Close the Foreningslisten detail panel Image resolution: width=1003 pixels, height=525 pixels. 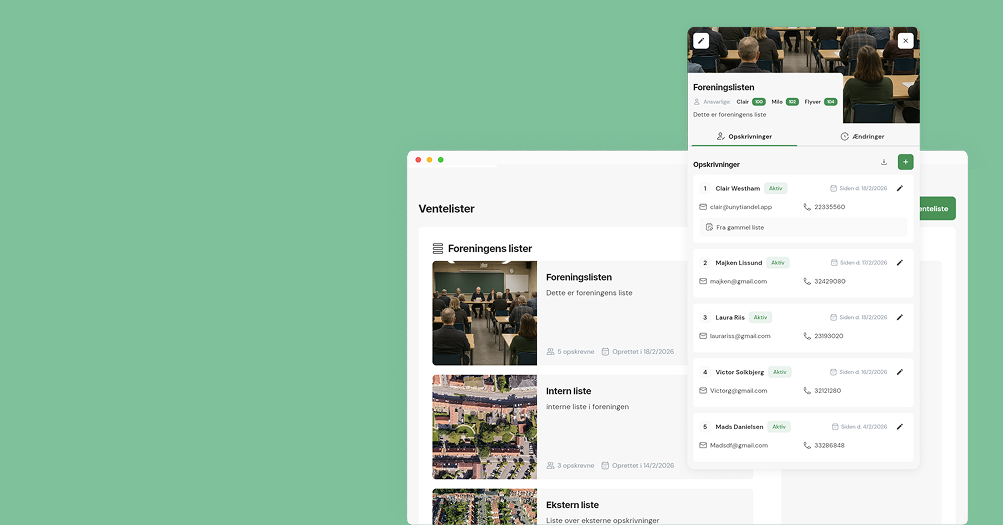905,41
